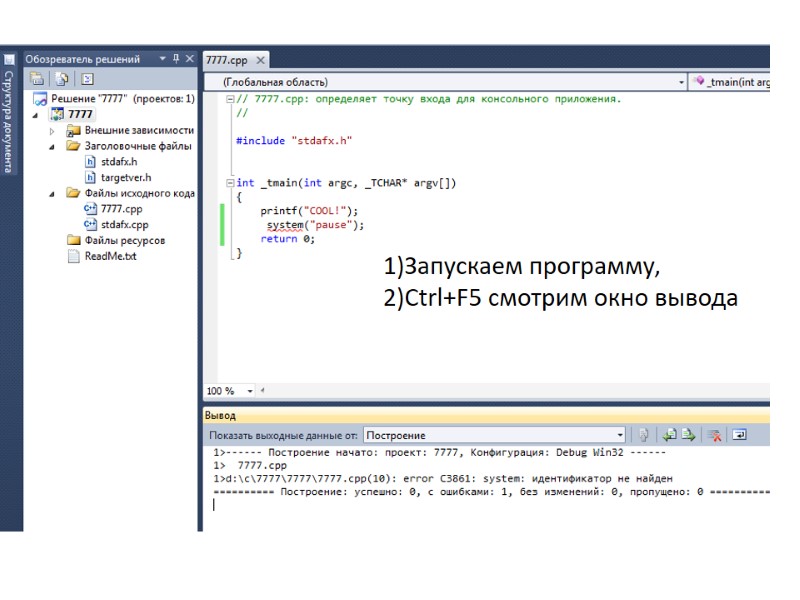Image resolution: width=800 pixels, height=600 pixels.
Task: Click the build summary line успешно: 0
Action: [491, 492]
